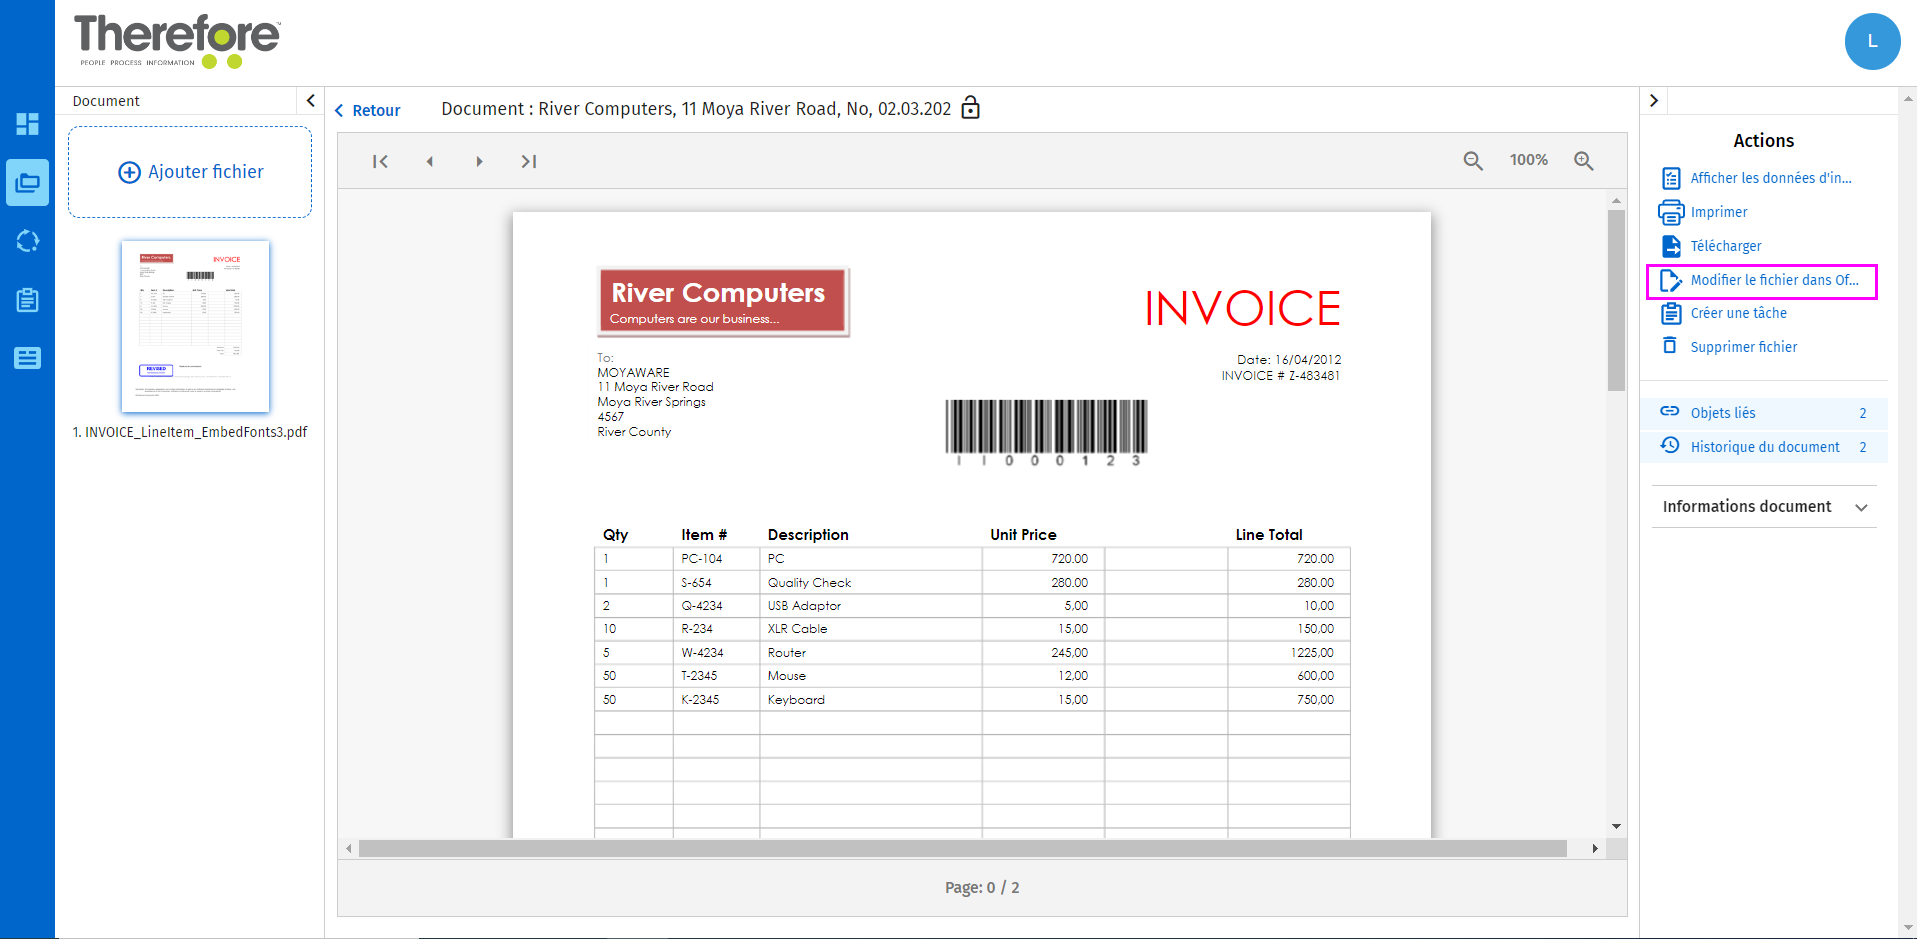Open Afficher les données d'in... action

click(x=1771, y=178)
